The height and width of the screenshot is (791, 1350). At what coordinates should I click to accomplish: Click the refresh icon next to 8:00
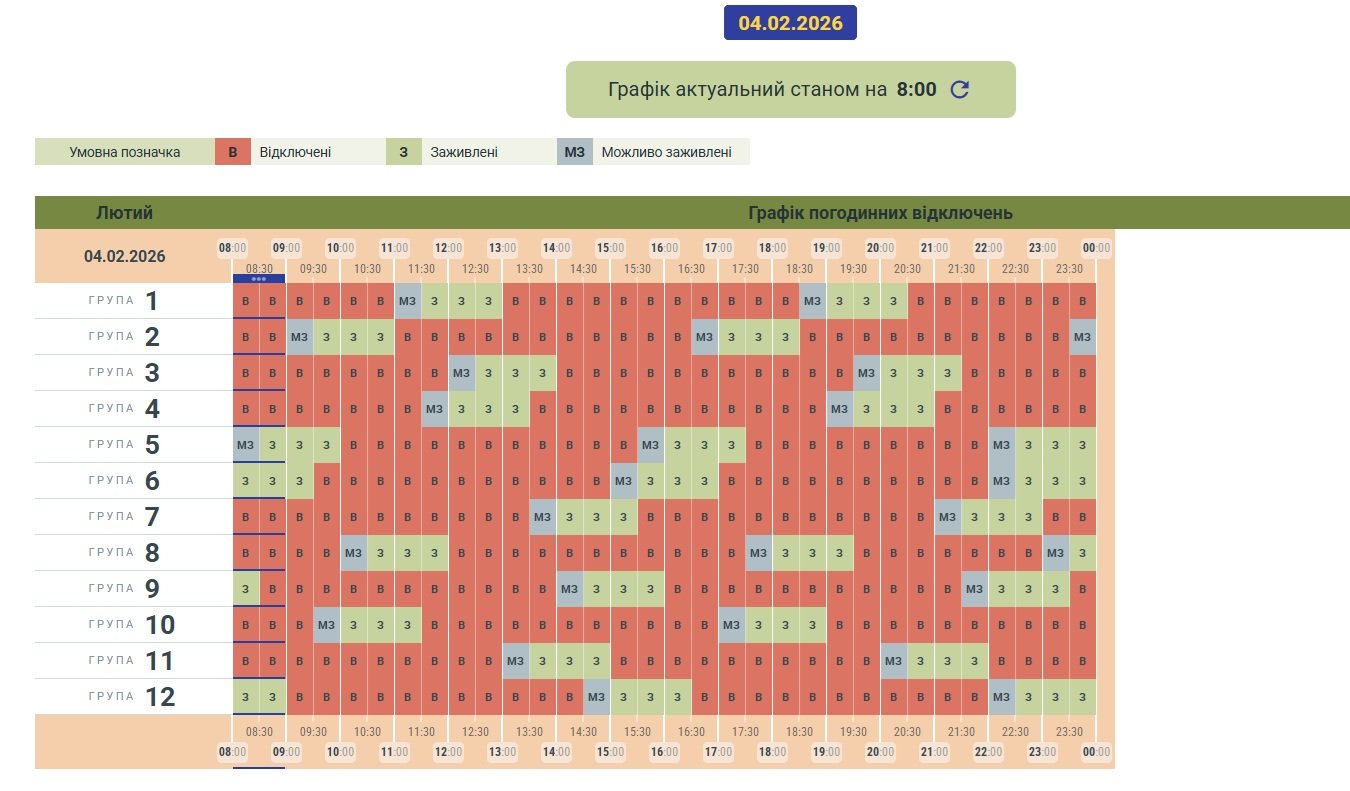coord(959,89)
